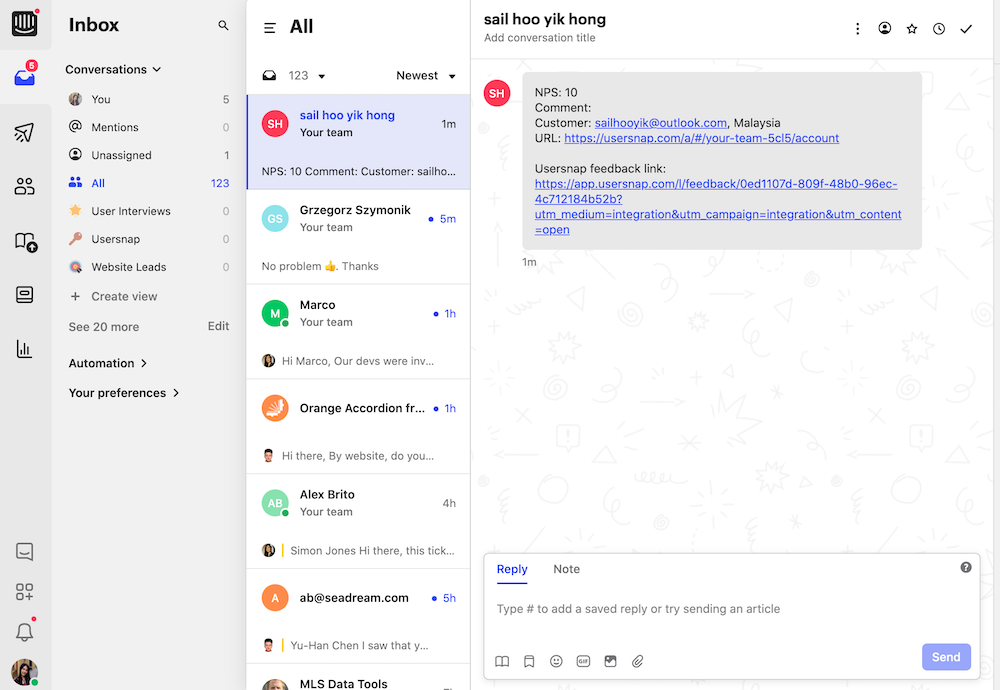
Task: Insert an article using book icon
Action: click(503, 661)
